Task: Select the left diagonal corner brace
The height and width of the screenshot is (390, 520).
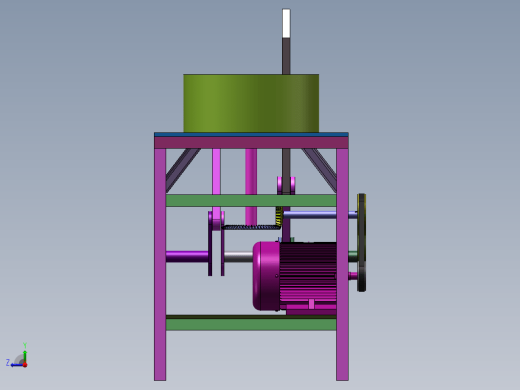Action: [182, 170]
